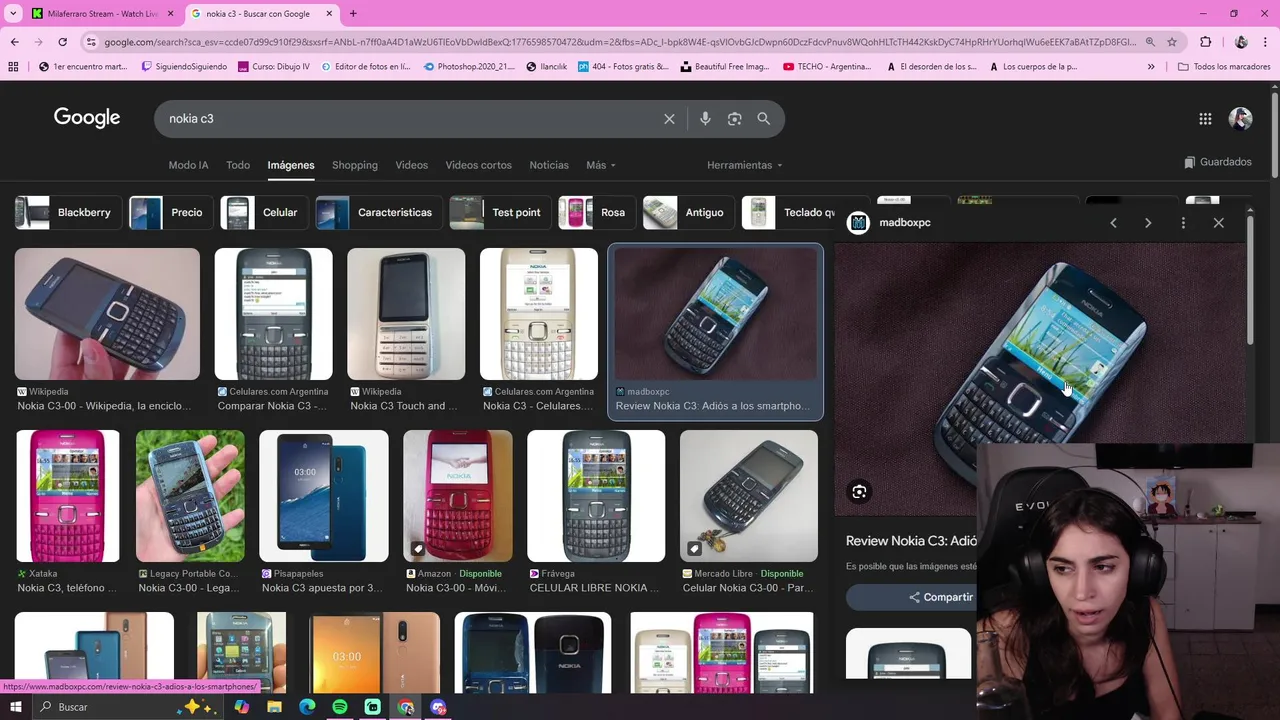Switch to the Videos cortos tab
This screenshot has width=1280, height=720.
[x=478, y=165]
